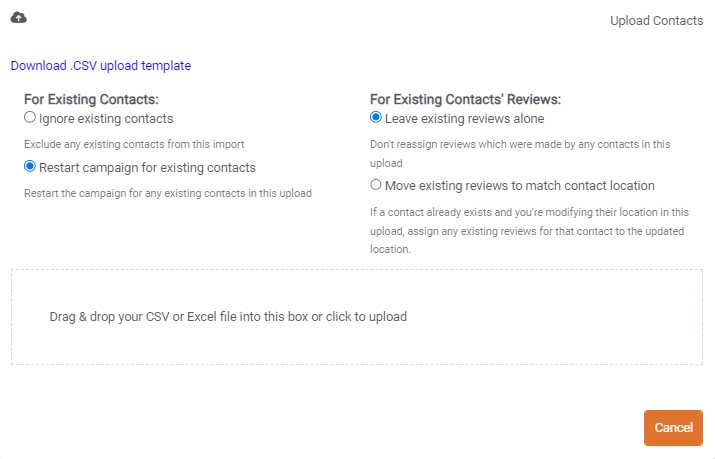
Task: Click the "Leave existing reviews alone" label text
Action: pos(464,118)
